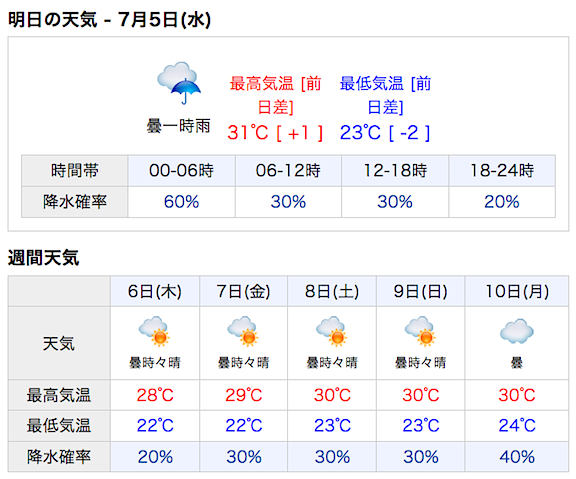Select the 18-24時 time slot header

click(x=502, y=171)
